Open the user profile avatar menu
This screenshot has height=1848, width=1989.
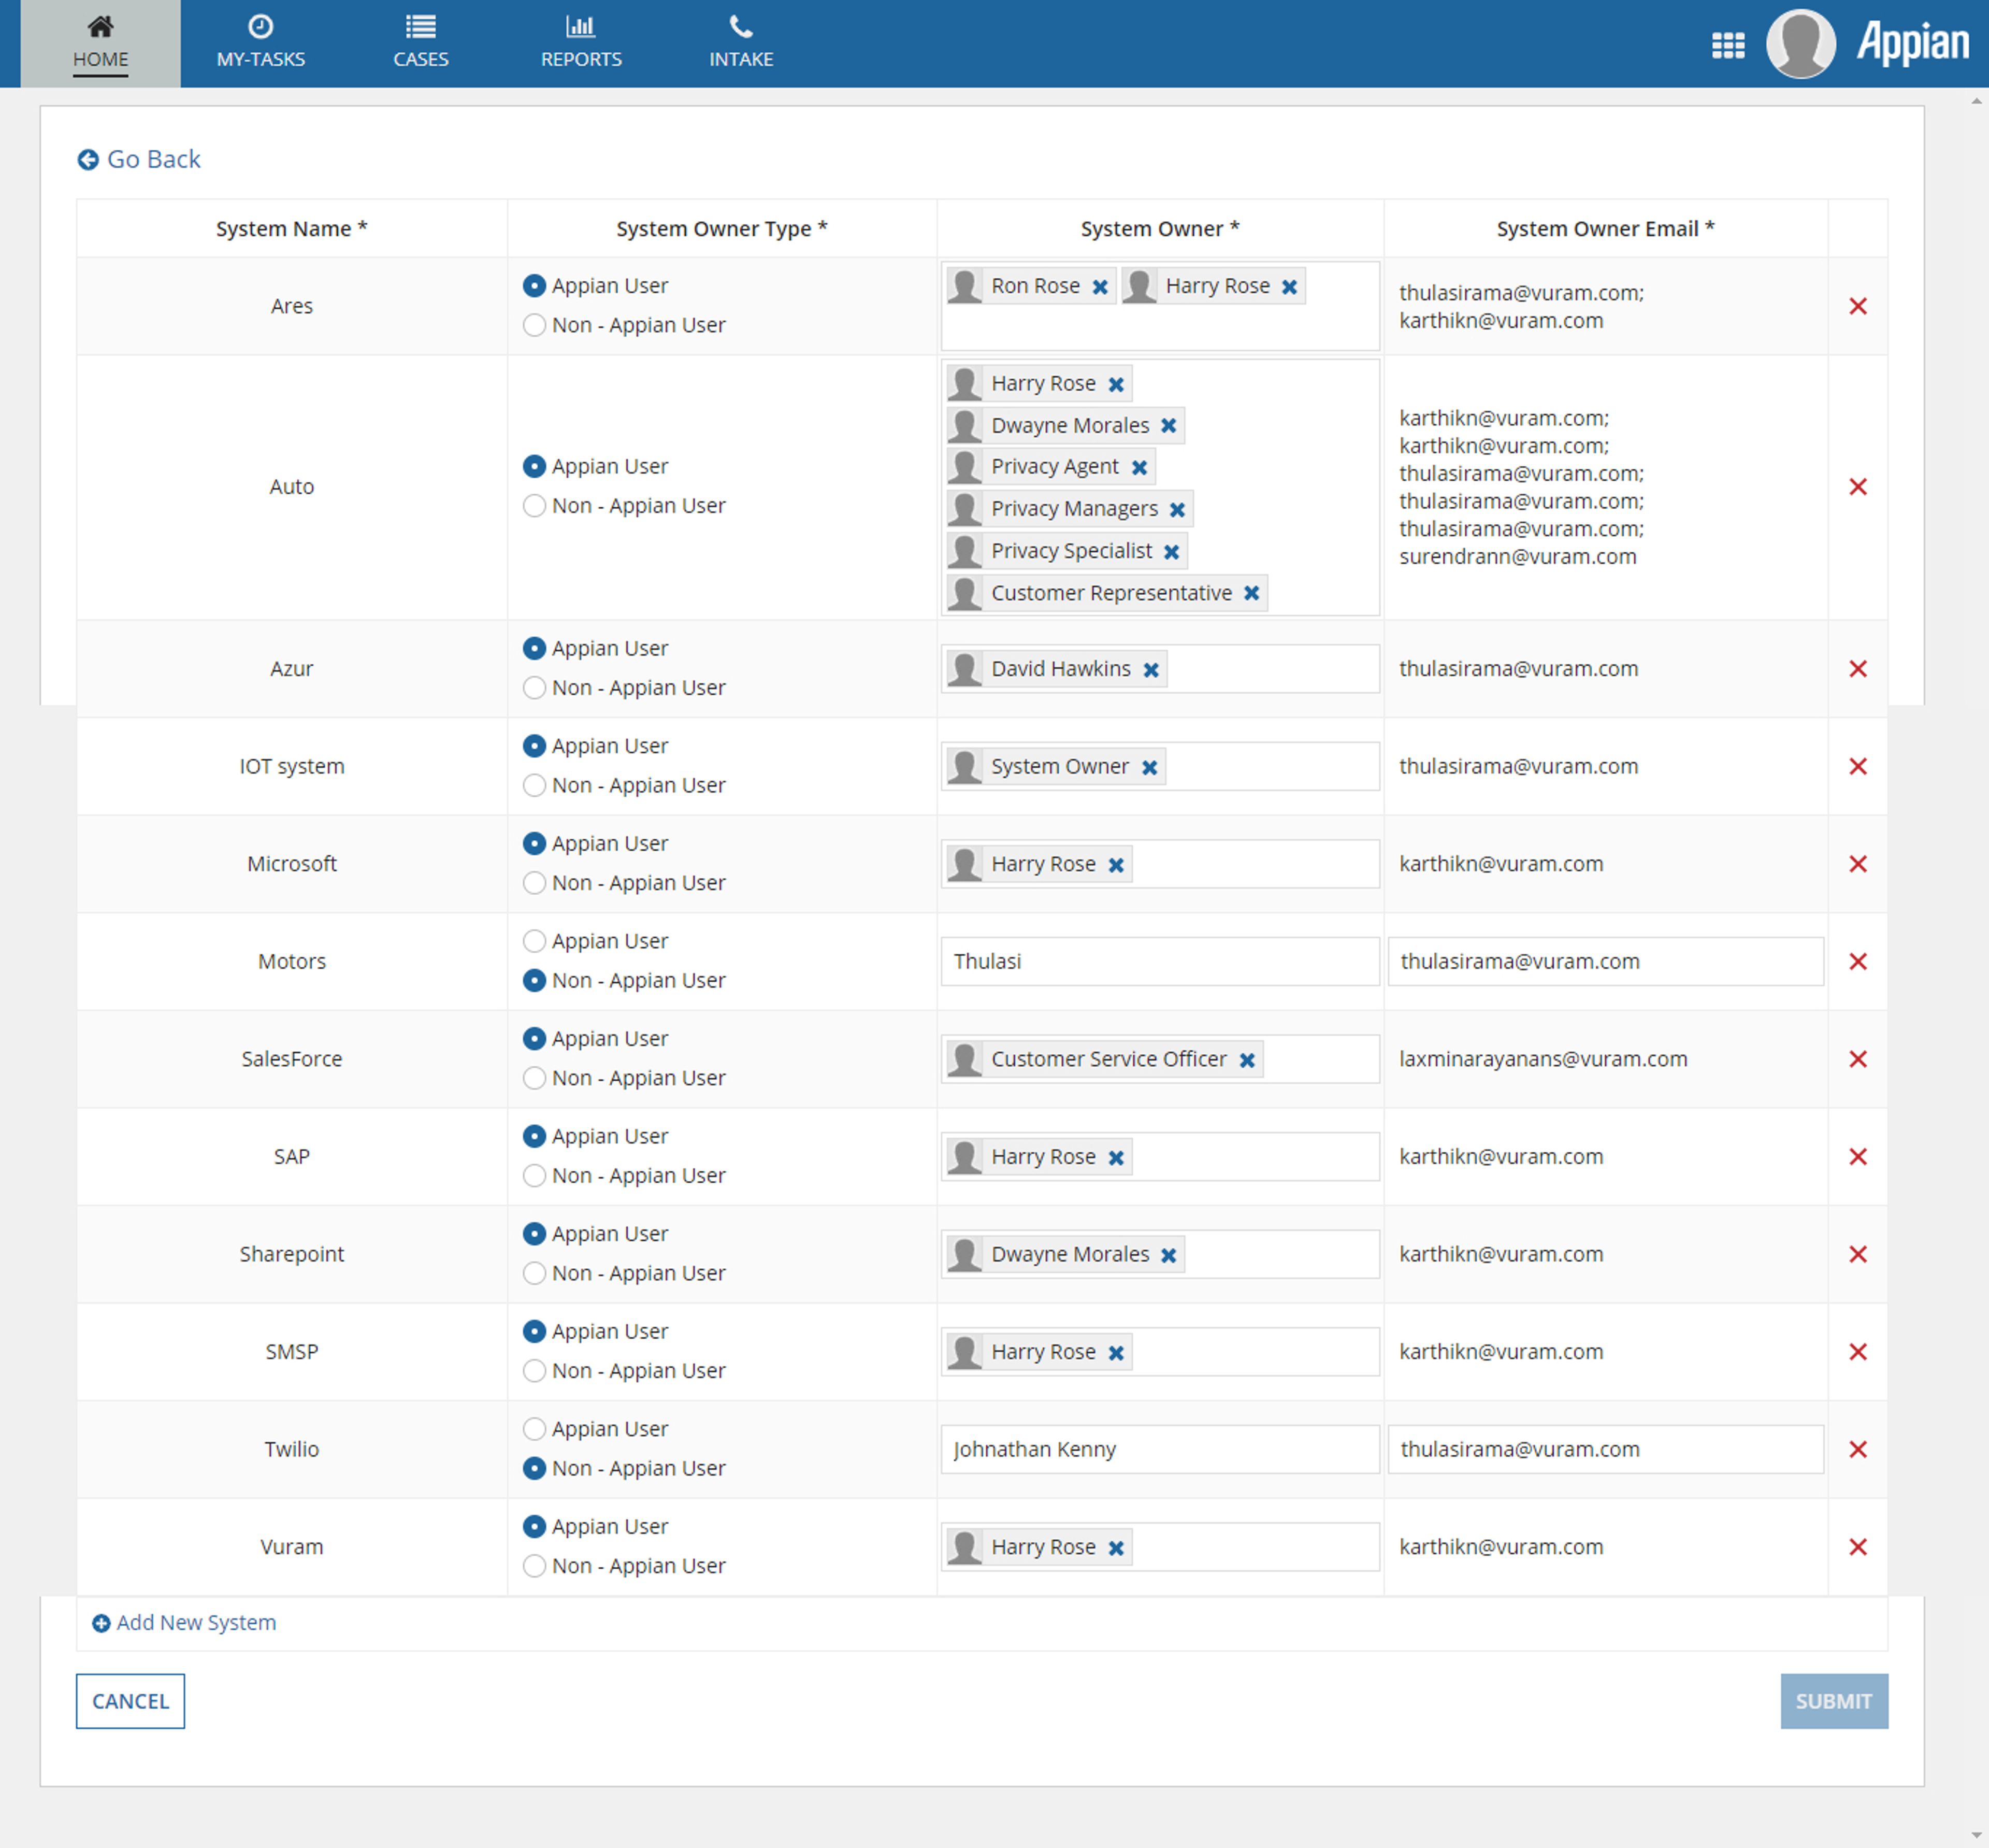point(1800,43)
